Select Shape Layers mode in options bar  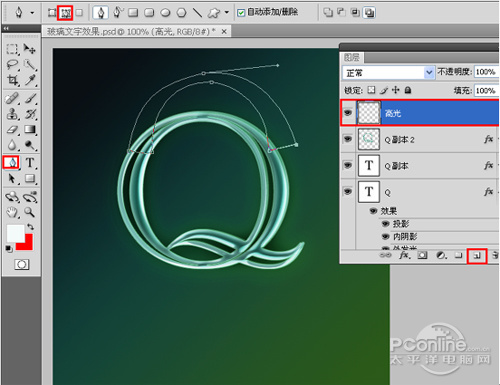52,13
